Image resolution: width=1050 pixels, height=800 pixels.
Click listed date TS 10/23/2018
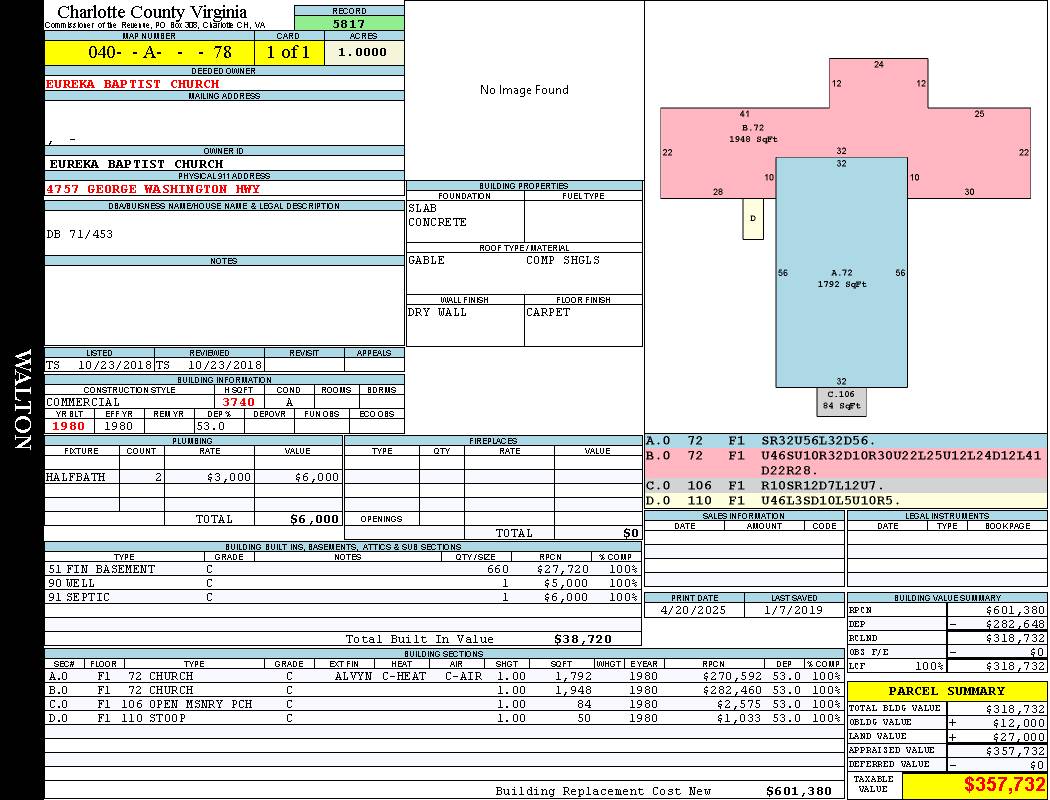coord(99,365)
